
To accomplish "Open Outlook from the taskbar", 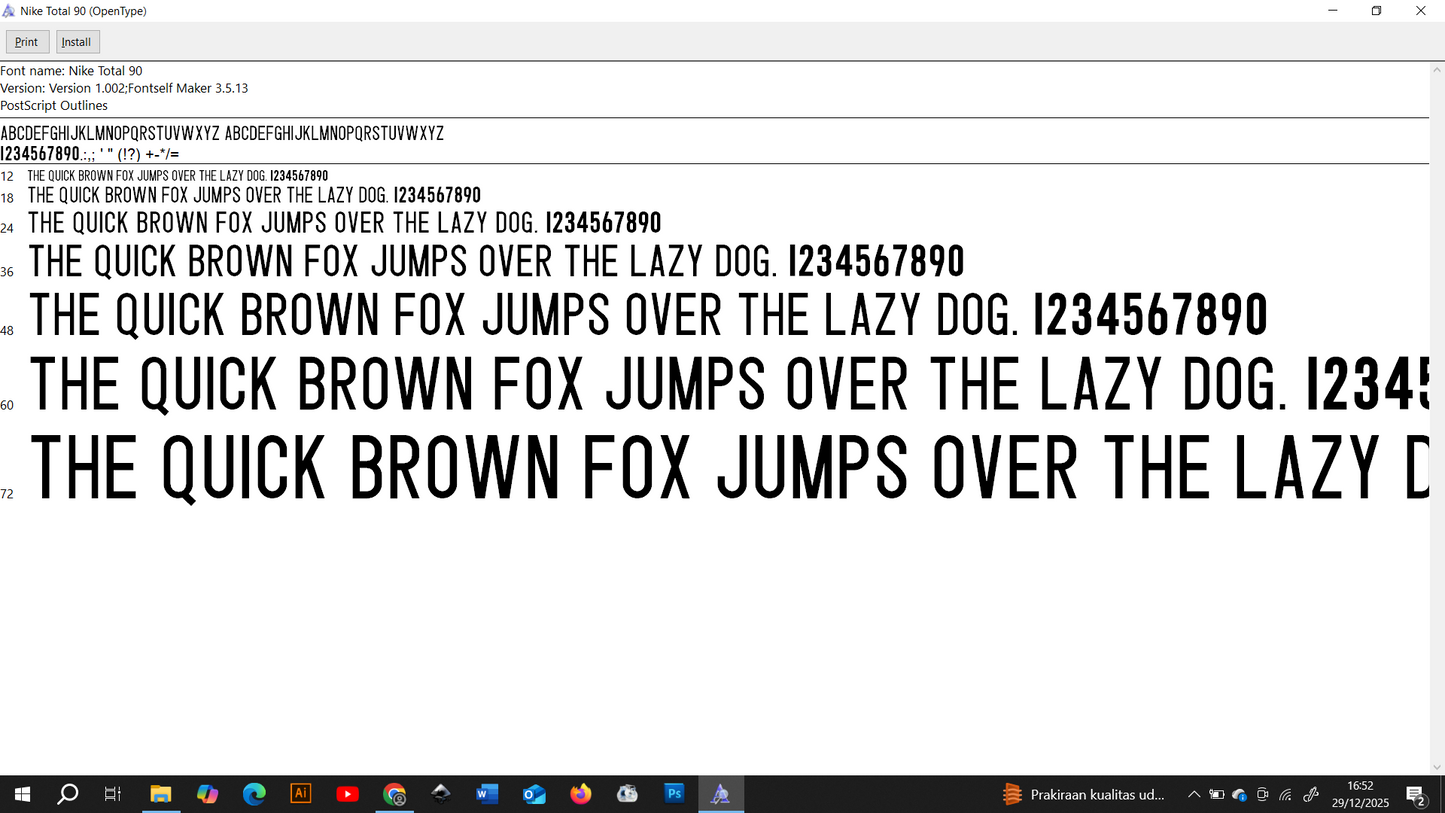I will coord(535,795).
